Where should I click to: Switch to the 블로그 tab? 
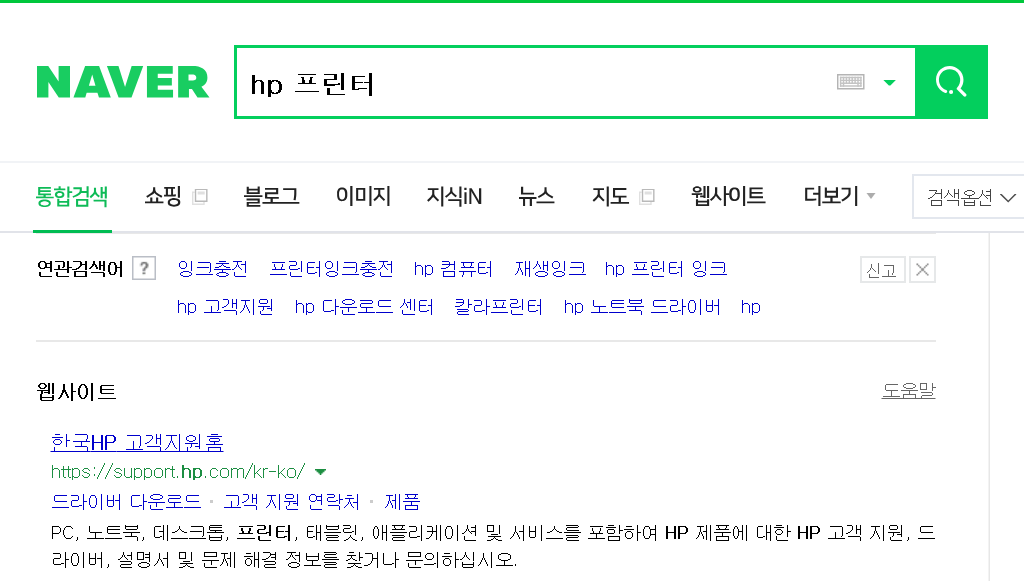pyautogui.click(x=271, y=196)
